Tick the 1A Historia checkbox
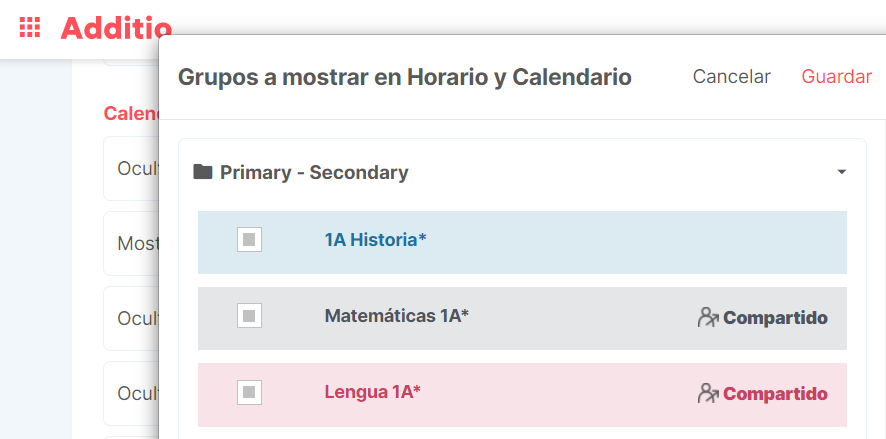The height and width of the screenshot is (439, 886). tap(249, 240)
